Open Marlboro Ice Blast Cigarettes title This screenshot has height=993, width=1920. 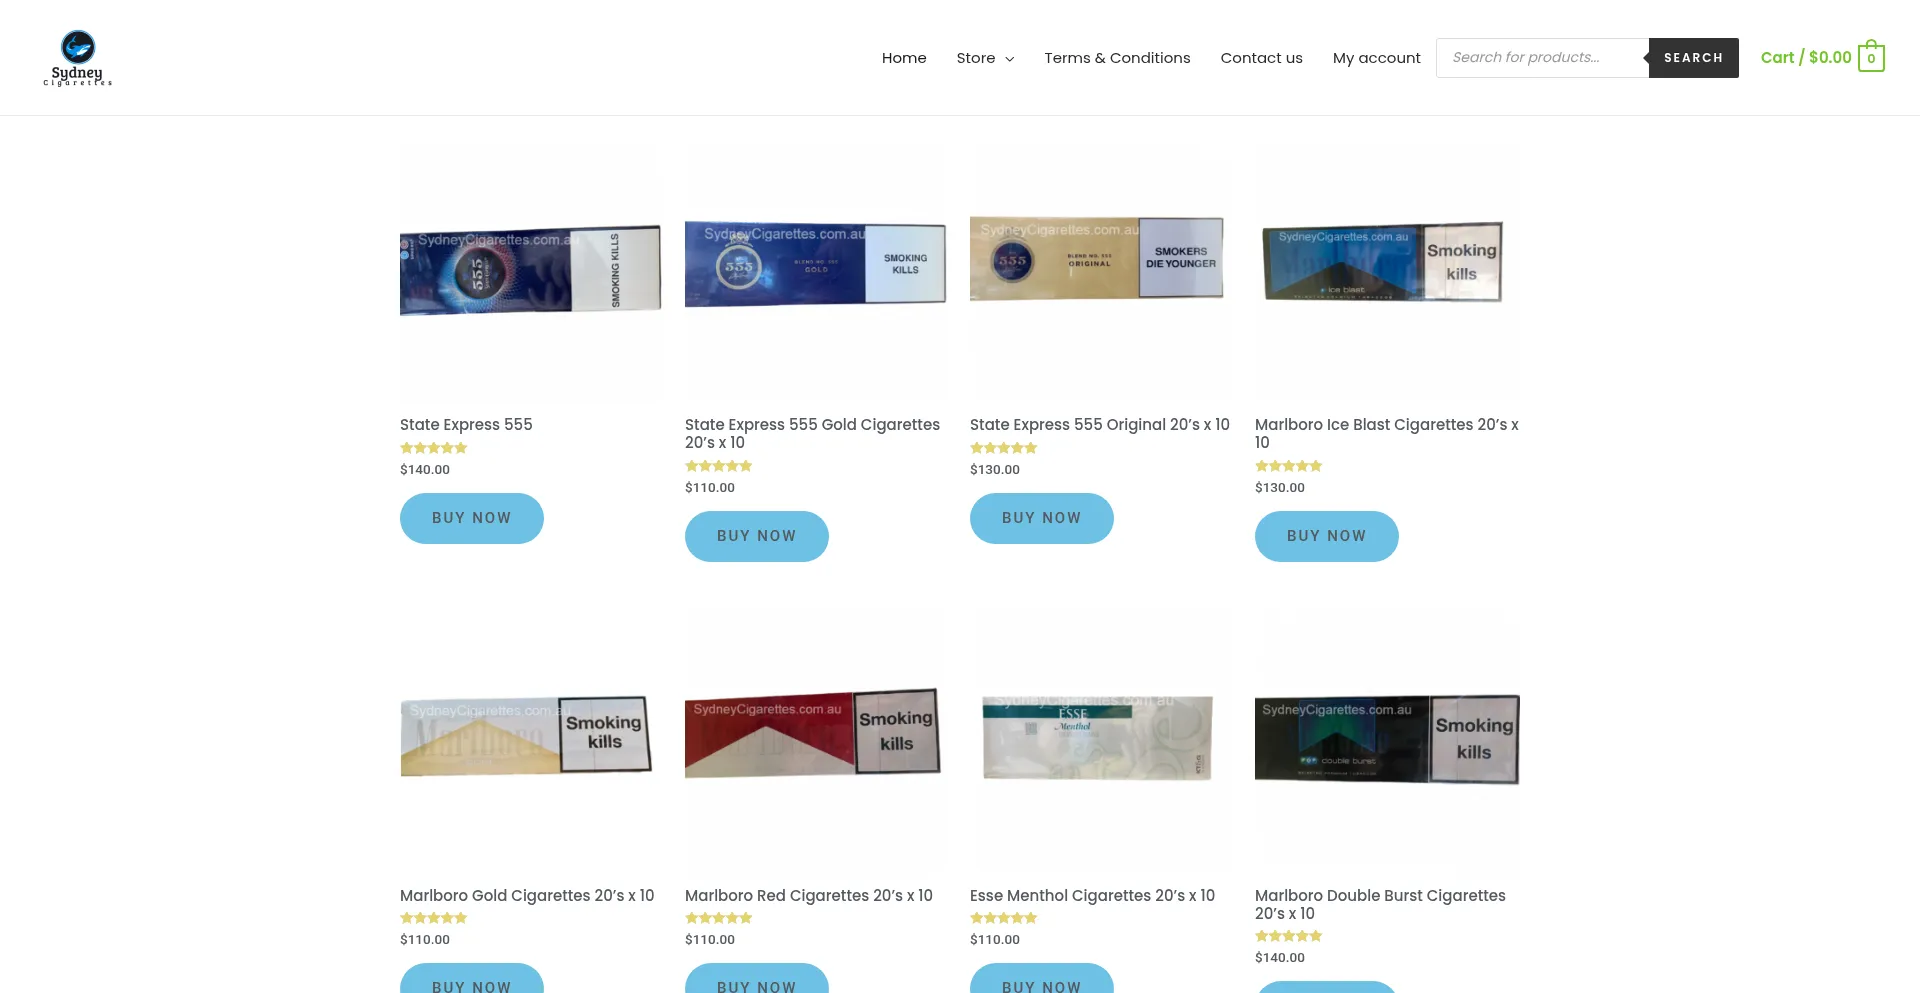pos(1387,434)
